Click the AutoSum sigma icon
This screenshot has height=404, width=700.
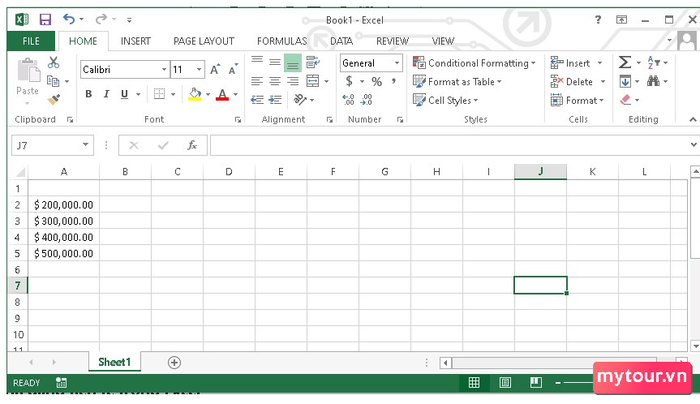coord(625,62)
